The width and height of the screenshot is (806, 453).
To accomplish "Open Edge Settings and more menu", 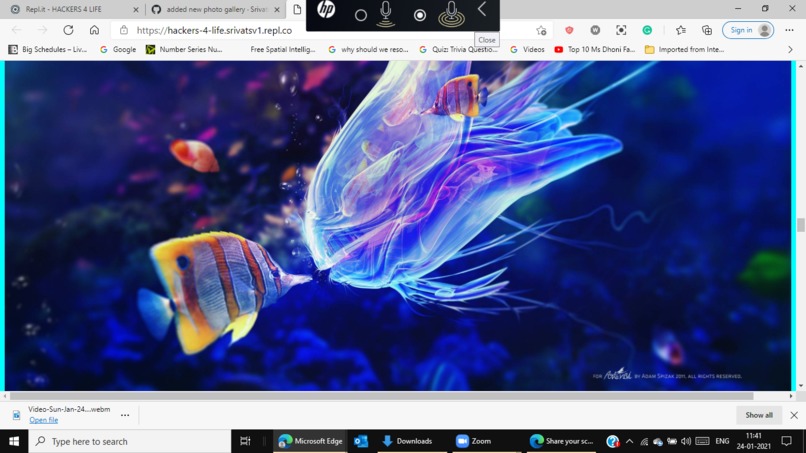I will (790, 30).
